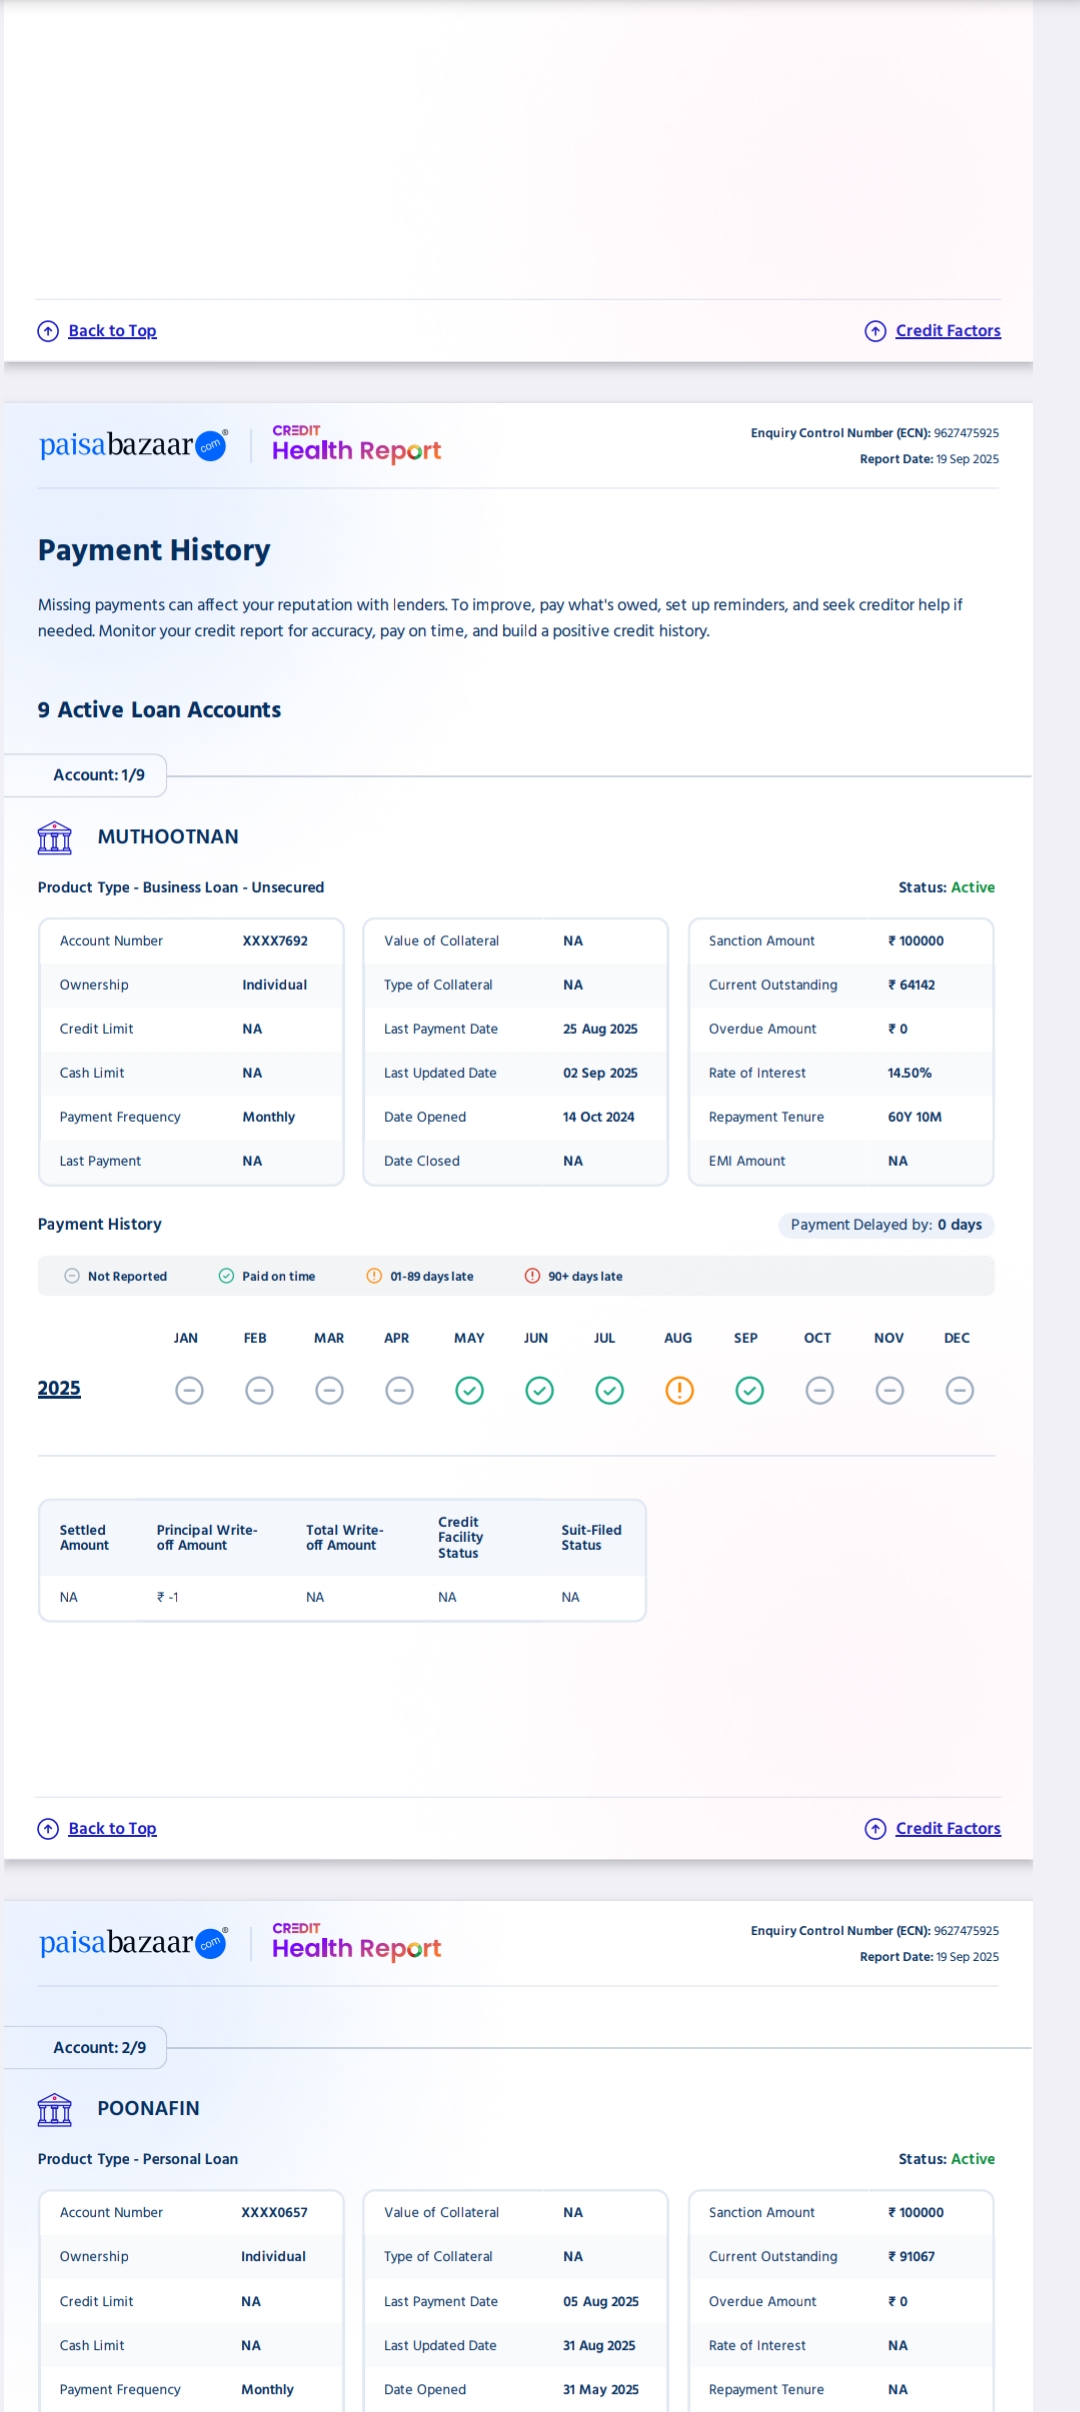This screenshot has width=1080, height=2412.
Task: Click the Payment Delayed by 0 days badge
Action: pyautogui.click(x=886, y=1225)
